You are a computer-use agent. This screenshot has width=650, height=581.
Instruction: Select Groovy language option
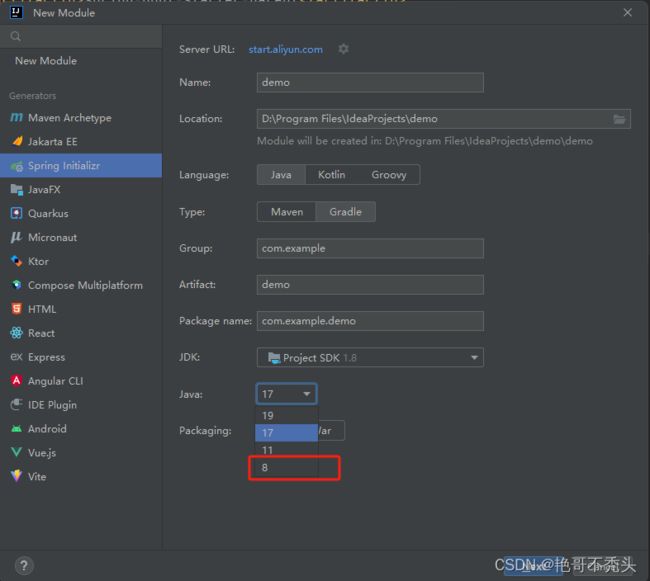tap(389, 175)
